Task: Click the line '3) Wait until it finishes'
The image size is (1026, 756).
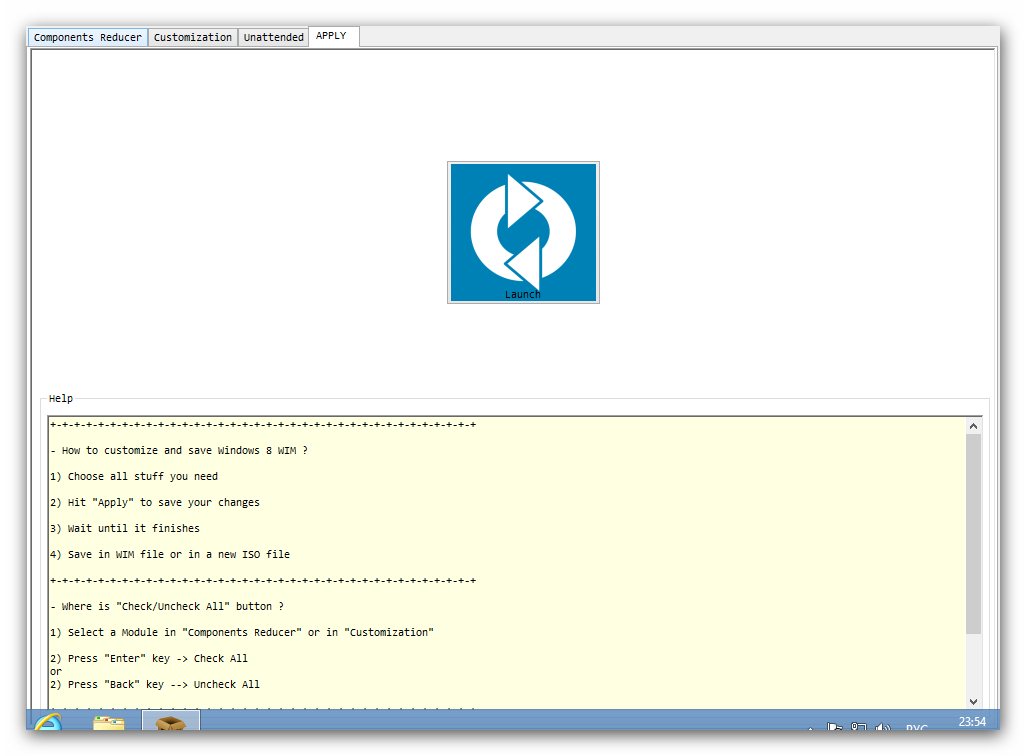Action: 125,528
